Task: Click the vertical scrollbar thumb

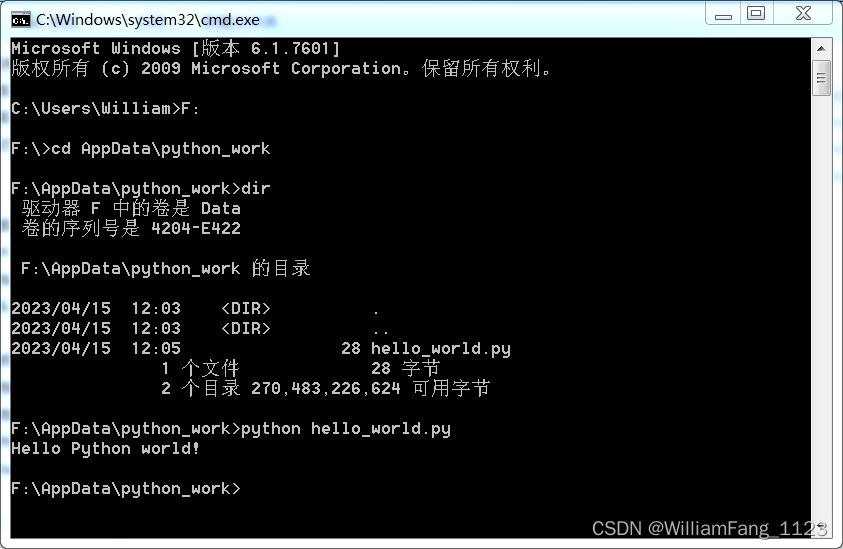Action: click(821, 79)
